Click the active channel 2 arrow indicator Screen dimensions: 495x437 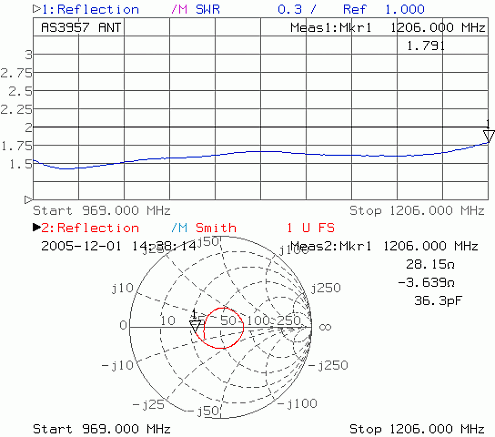pyautogui.click(x=37, y=227)
